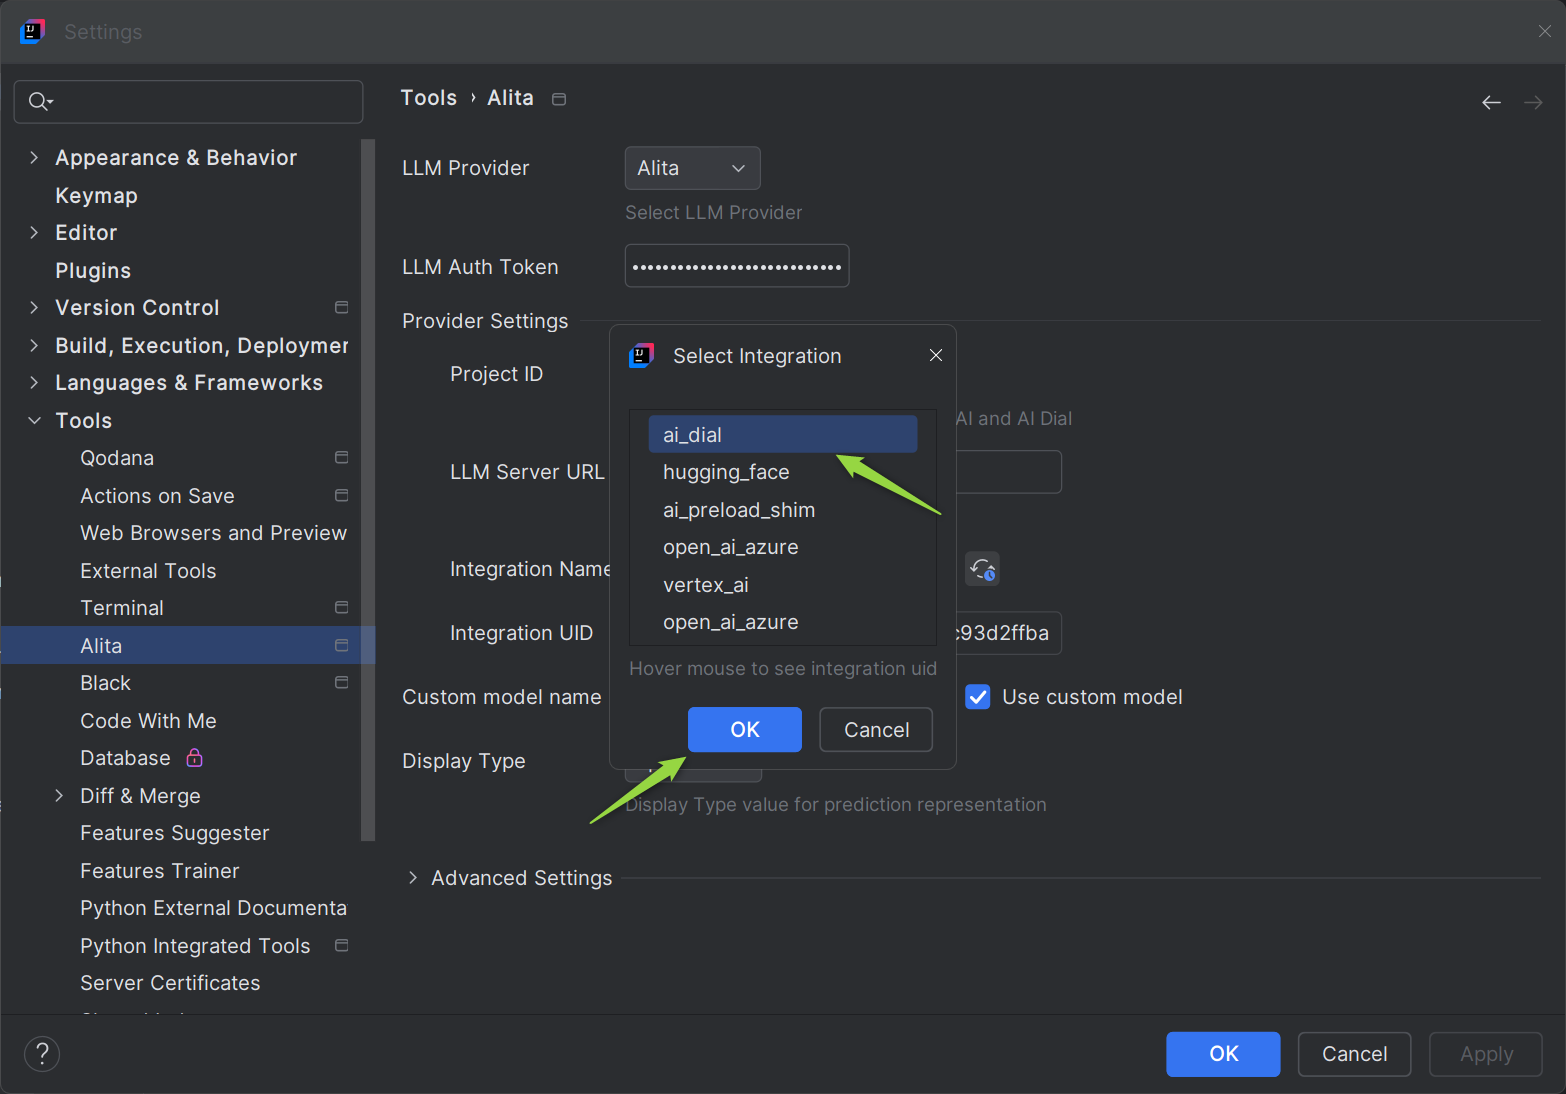Open Plugins settings page
Viewport: 1566px width, 1094px height.
coord(93,270)
